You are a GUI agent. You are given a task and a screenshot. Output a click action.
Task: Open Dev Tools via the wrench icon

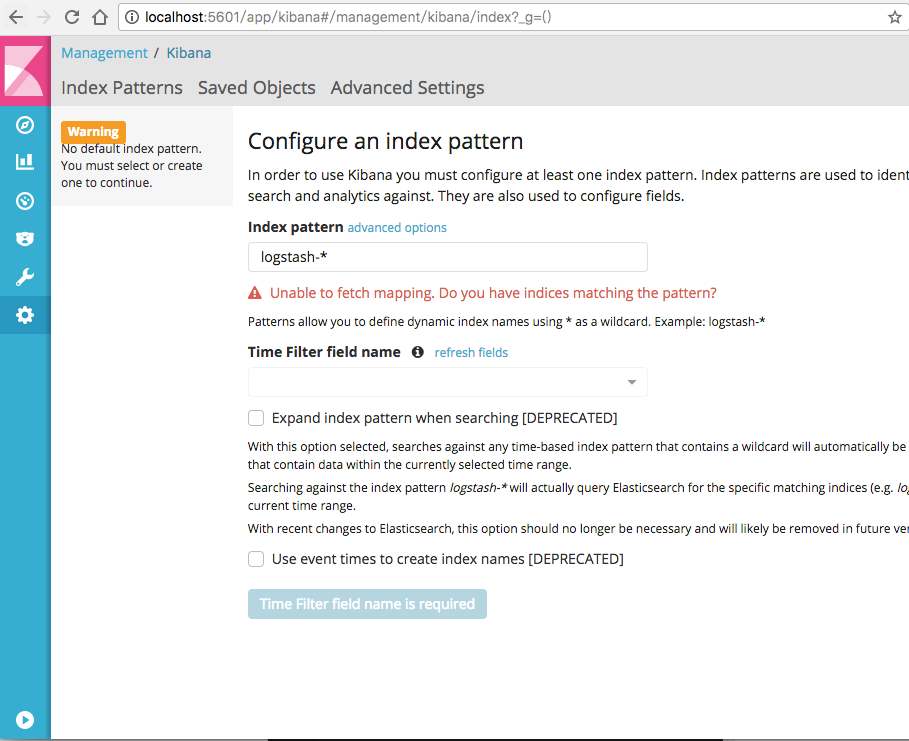click(25, 277)
